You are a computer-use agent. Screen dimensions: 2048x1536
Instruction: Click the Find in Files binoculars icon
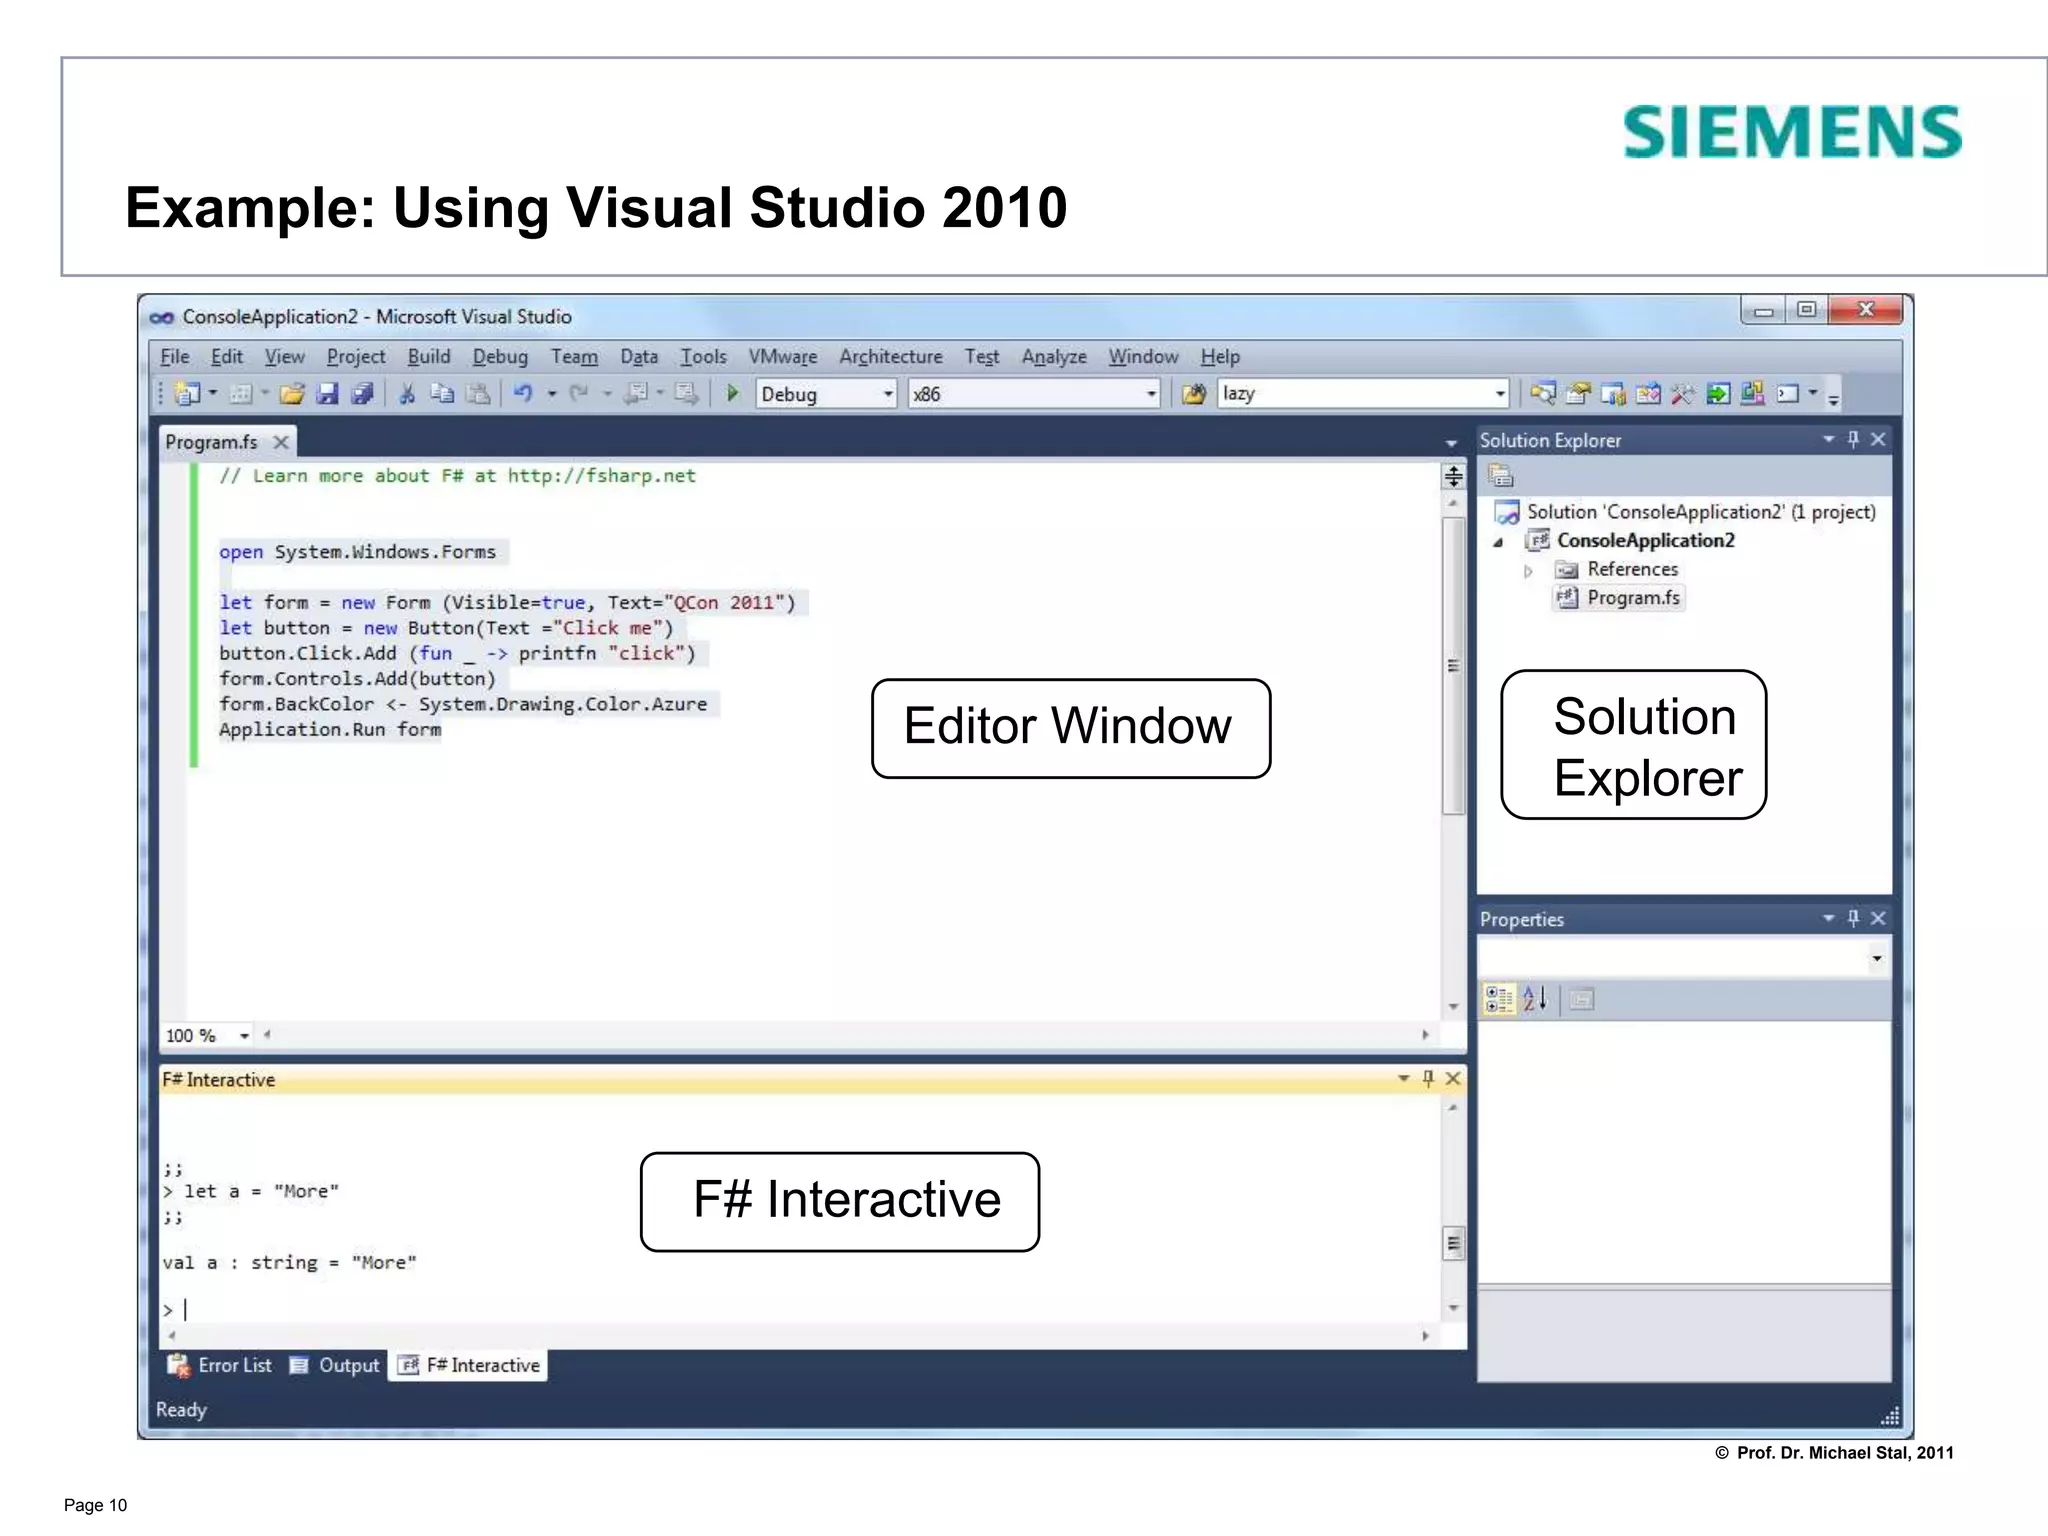(1193, 394)
